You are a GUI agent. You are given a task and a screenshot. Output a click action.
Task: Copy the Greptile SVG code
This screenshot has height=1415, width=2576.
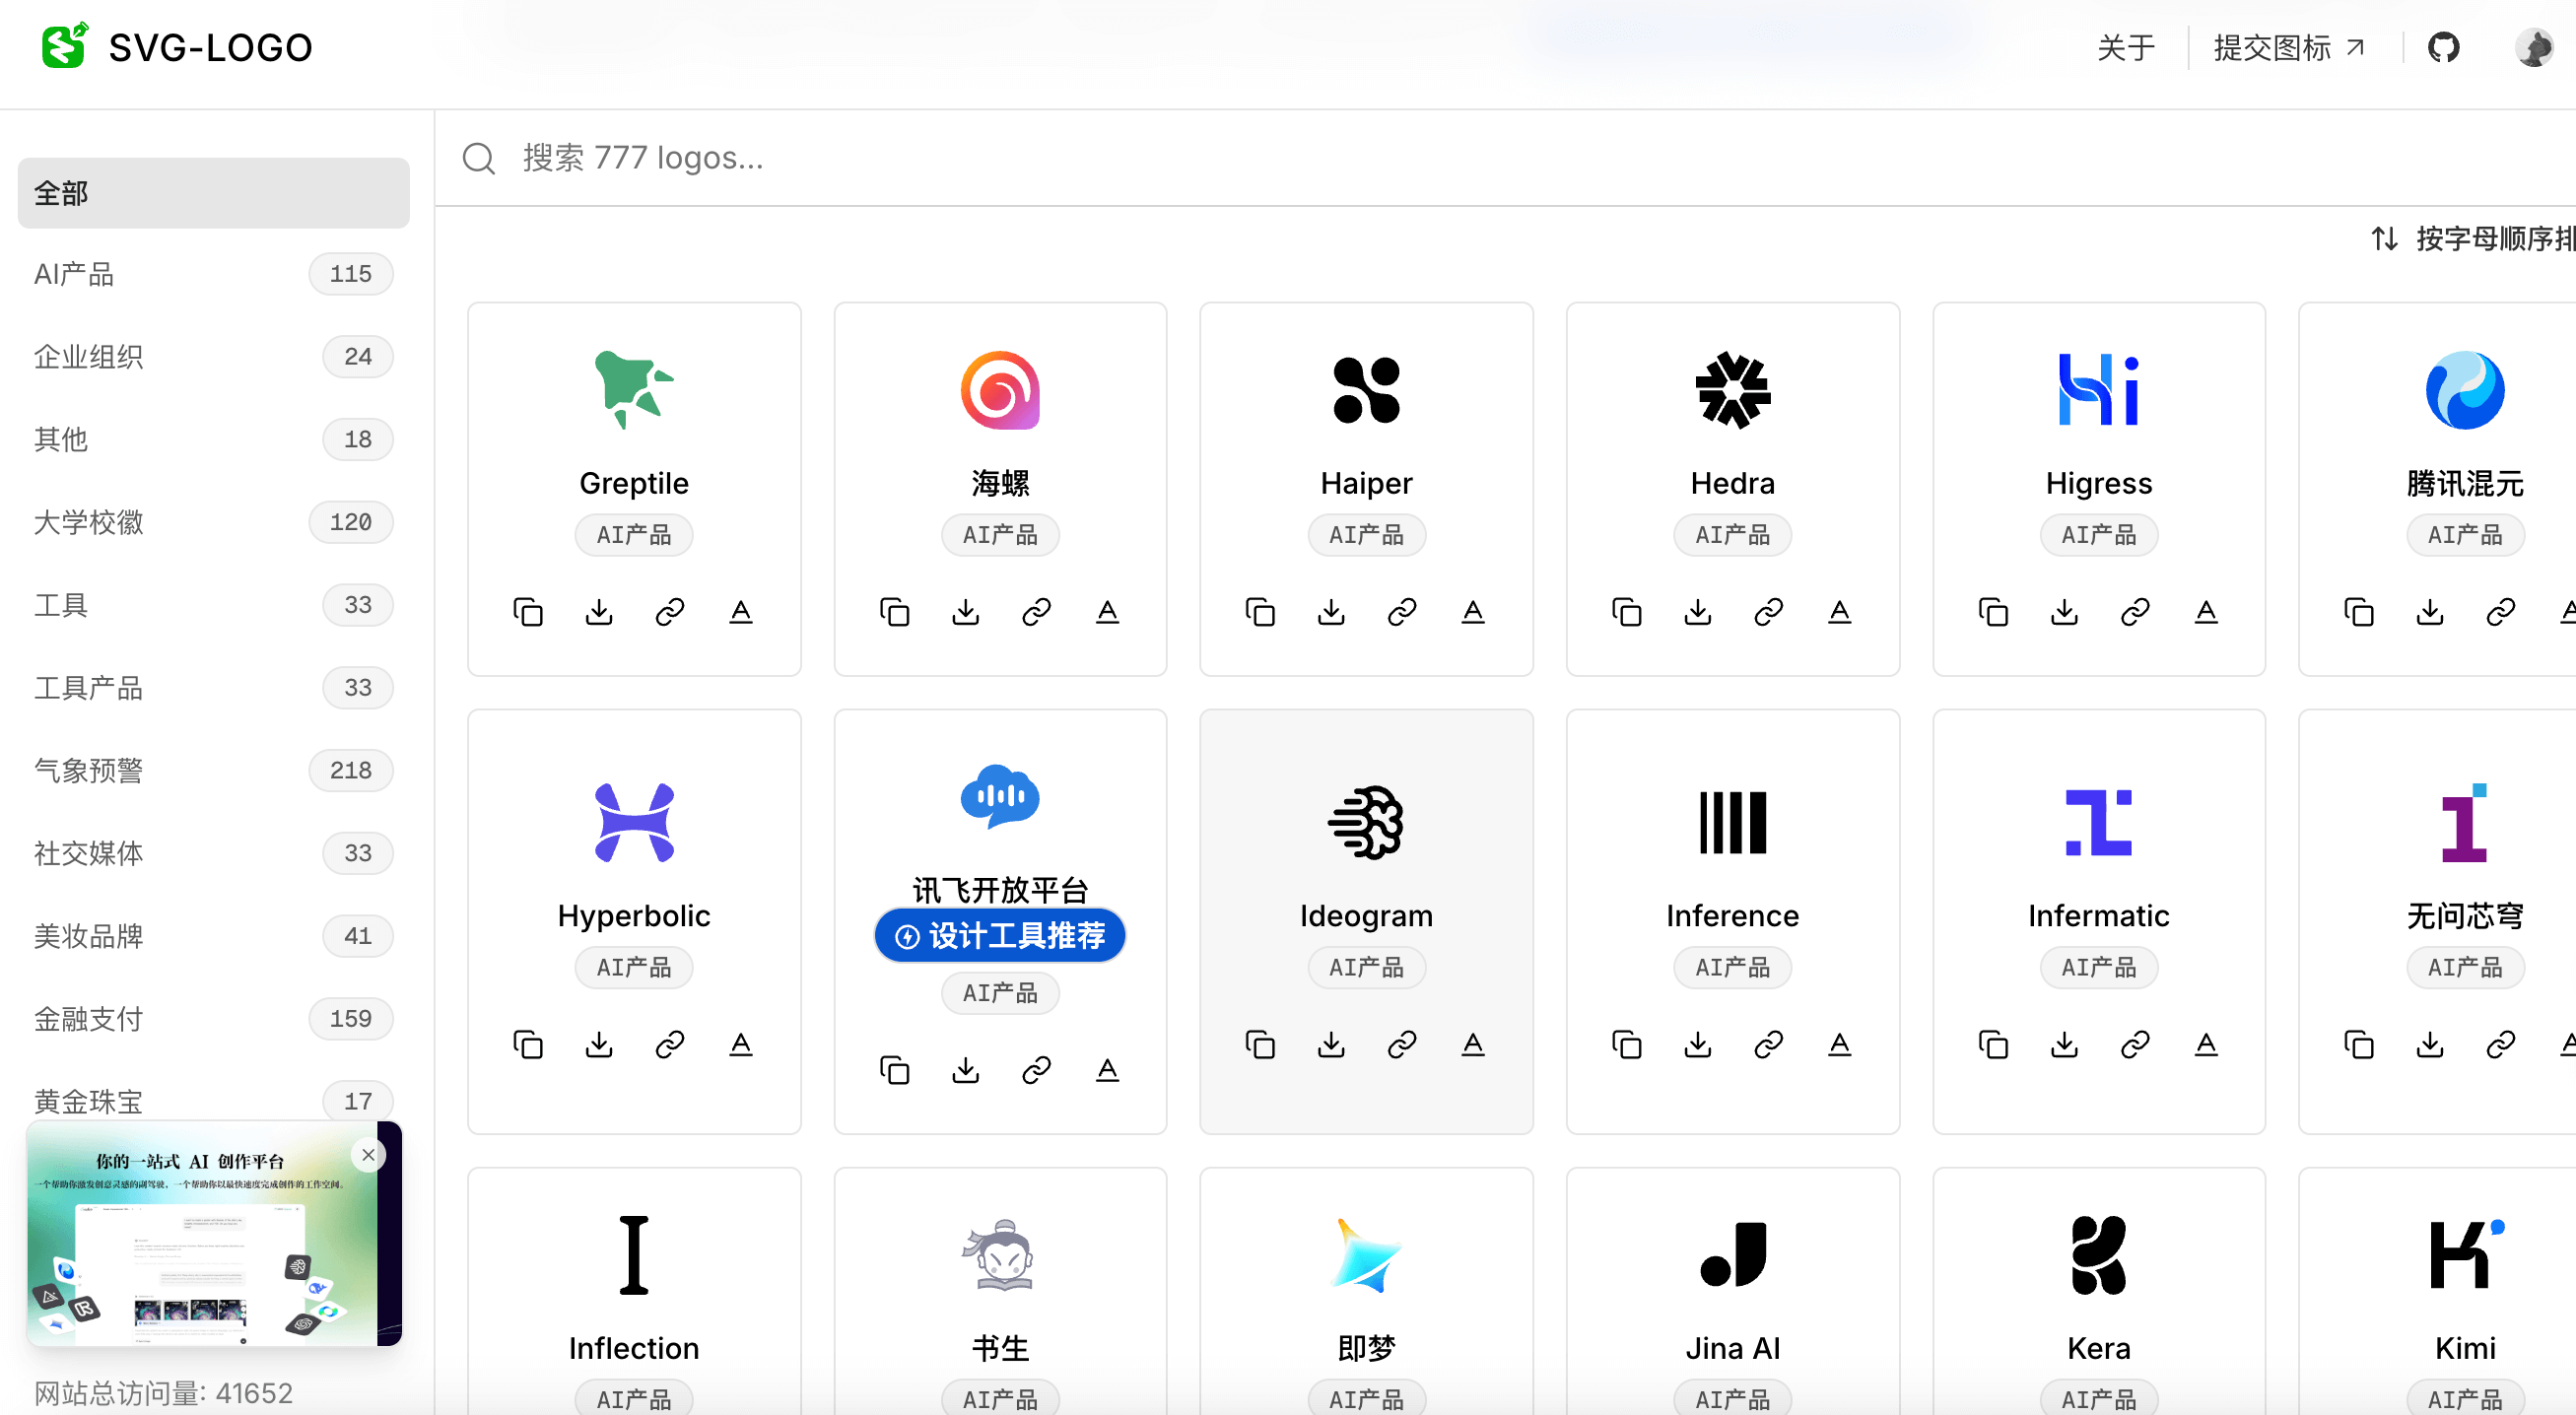click(527, 611)
